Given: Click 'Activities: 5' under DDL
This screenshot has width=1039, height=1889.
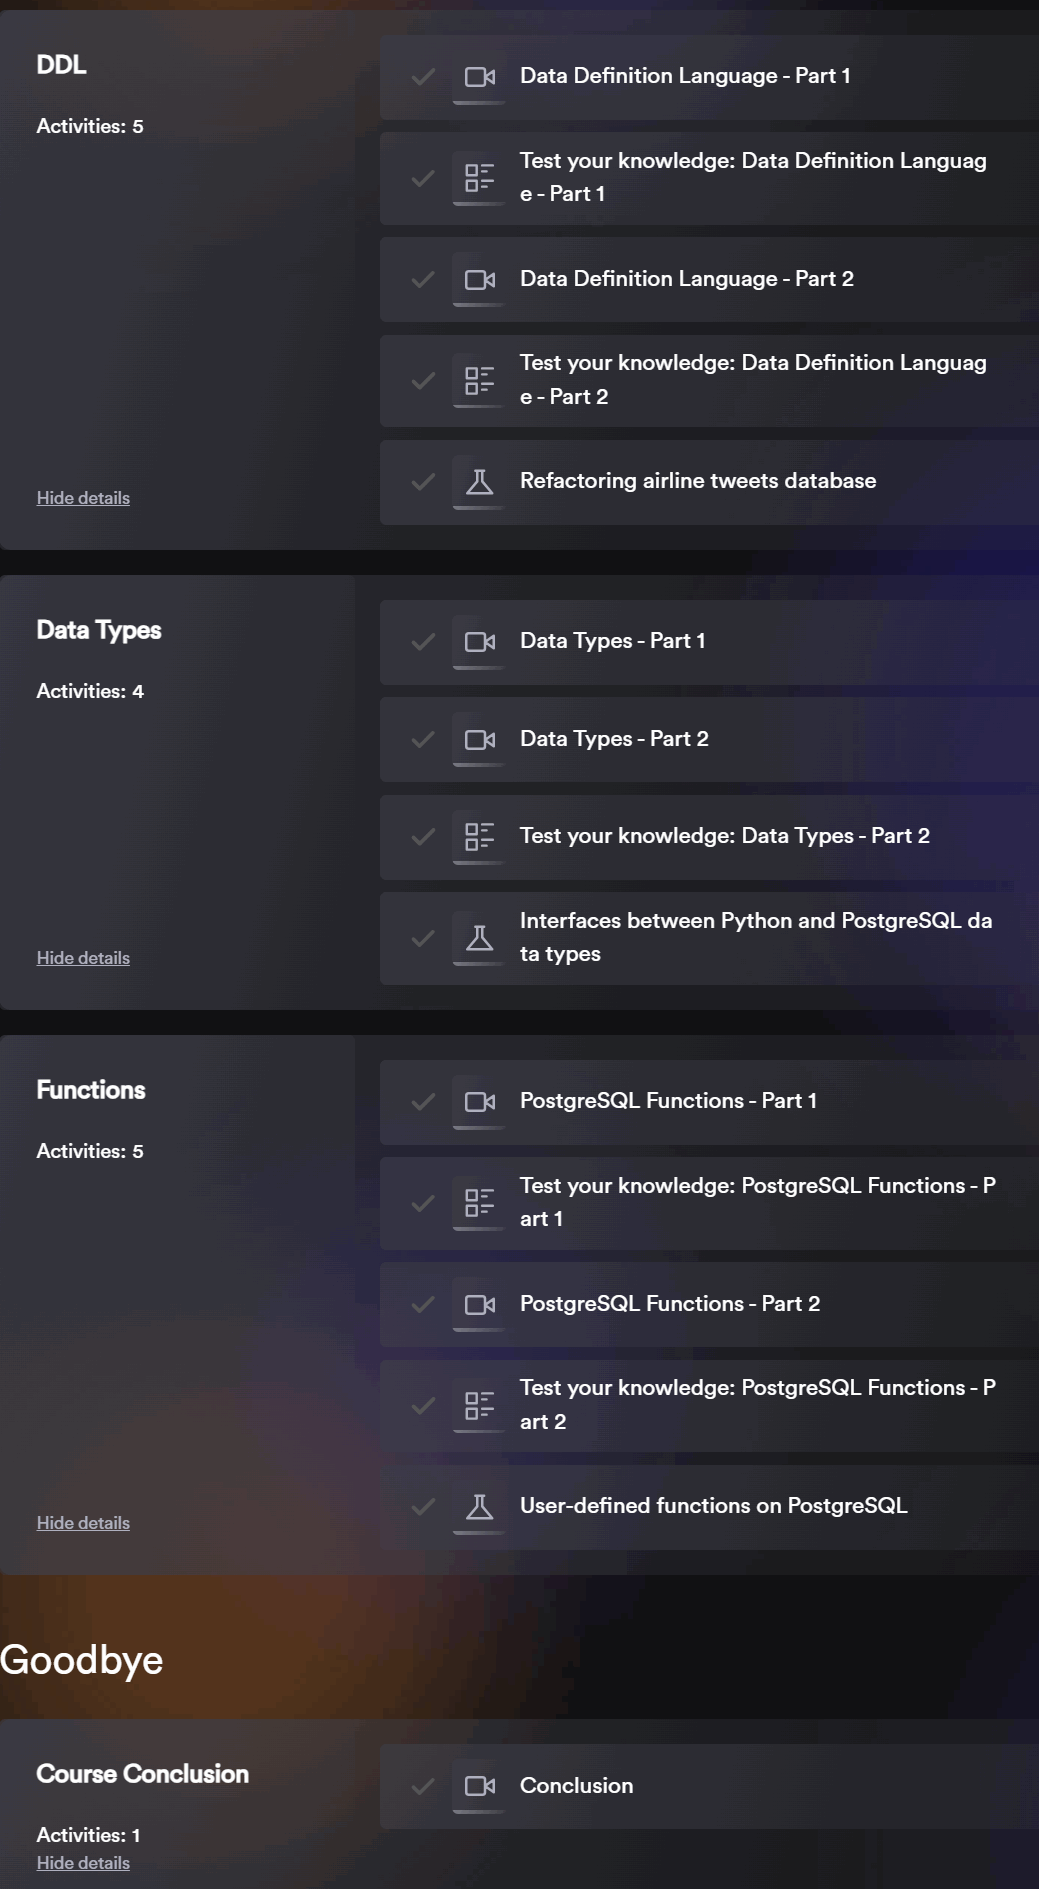Looking at the screenshot, I should (90, 126).
